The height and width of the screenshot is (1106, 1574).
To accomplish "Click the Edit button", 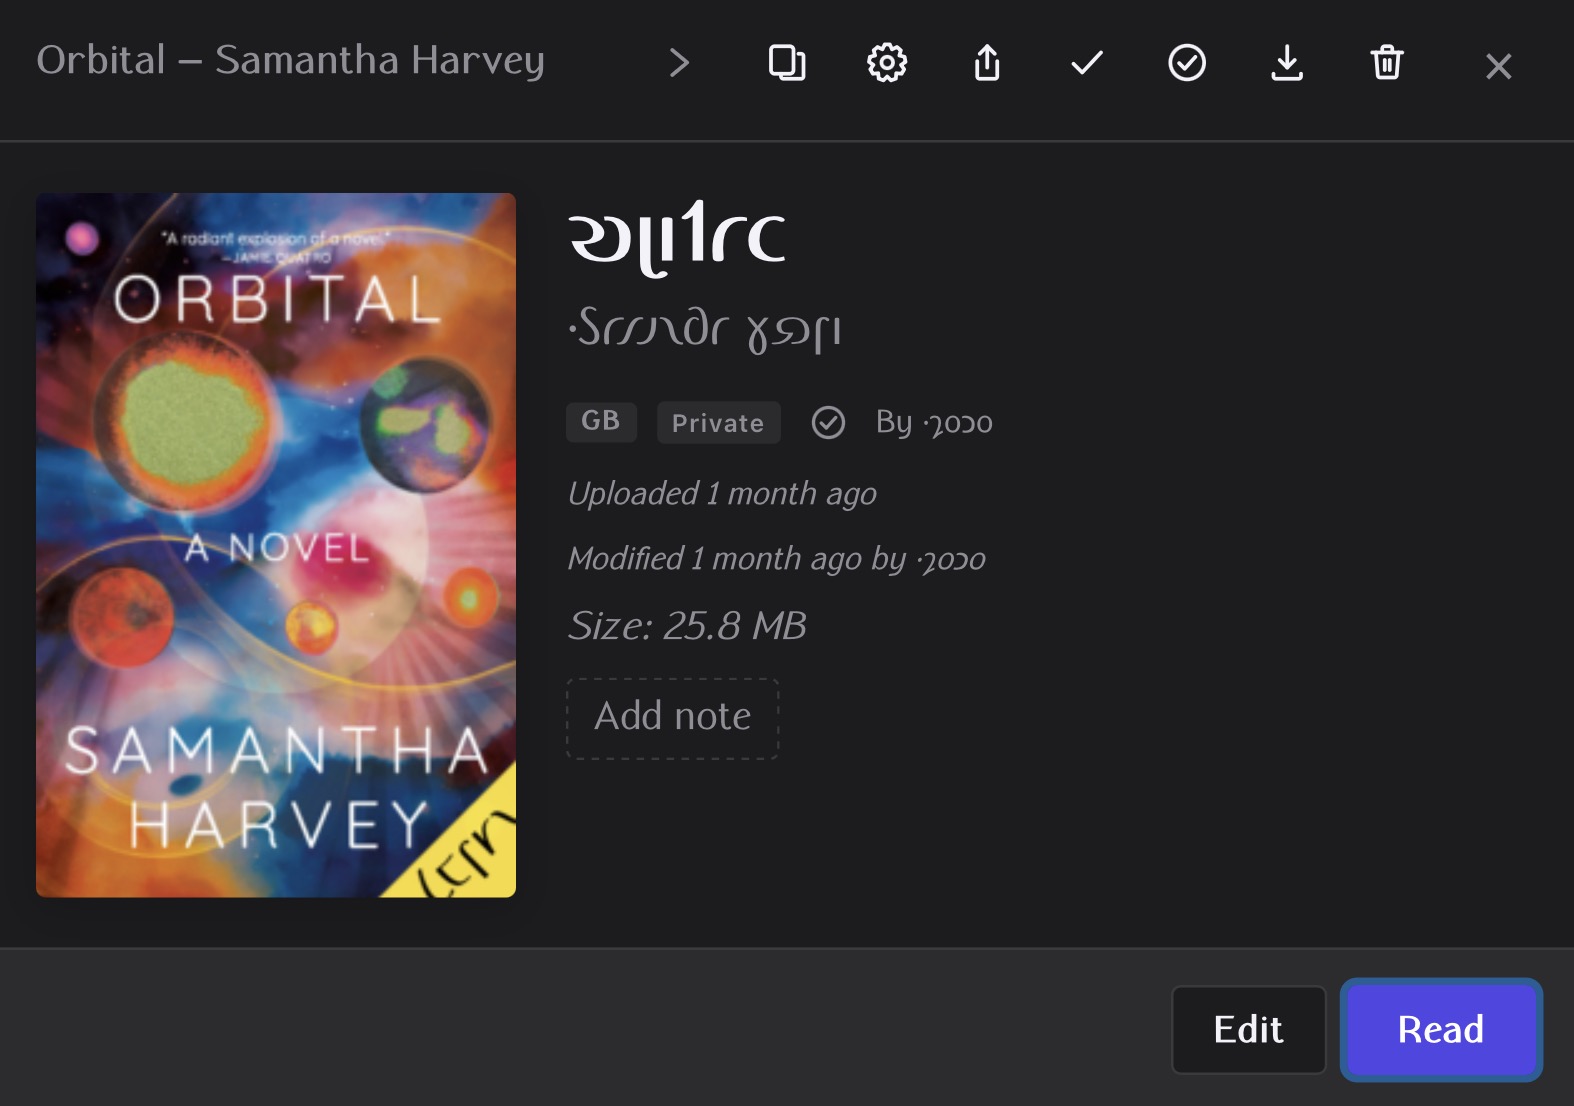I will tap(1248, 1030).
